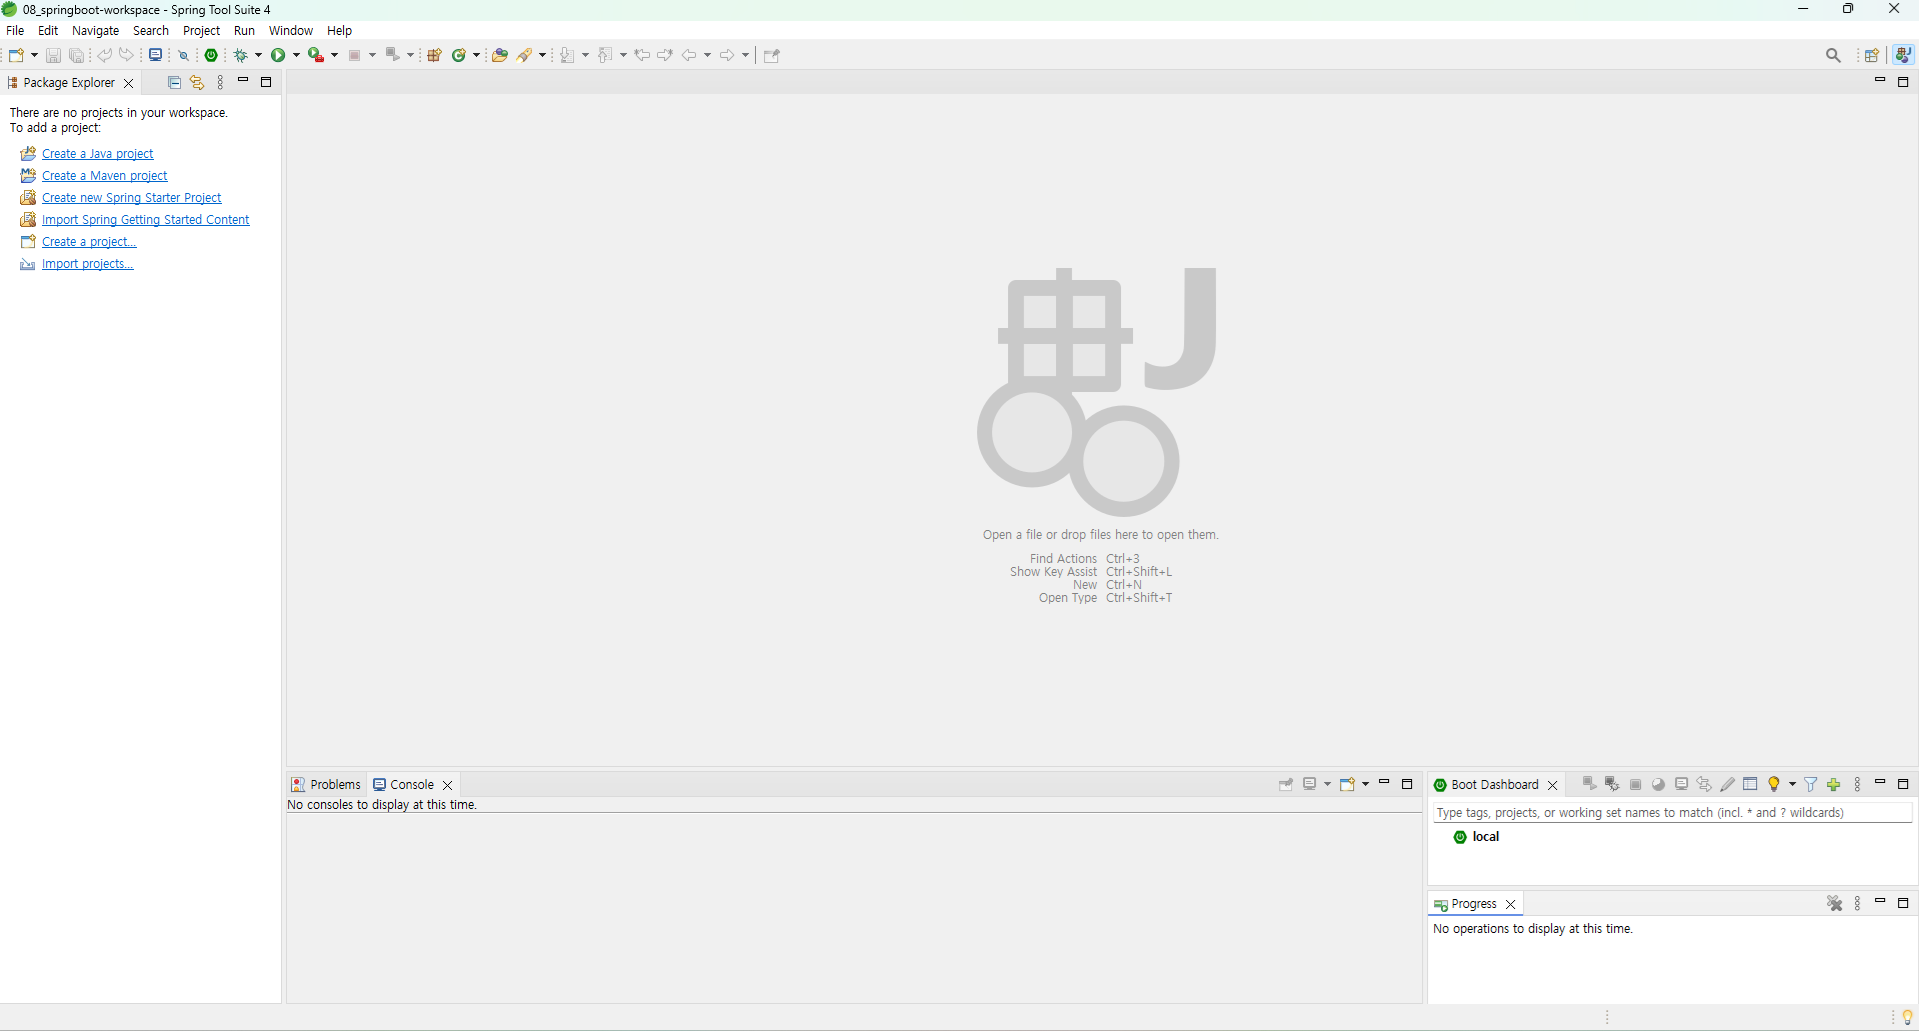
Task: Click Boot Dashboard start/restart icon
Action: [1589, 784]
